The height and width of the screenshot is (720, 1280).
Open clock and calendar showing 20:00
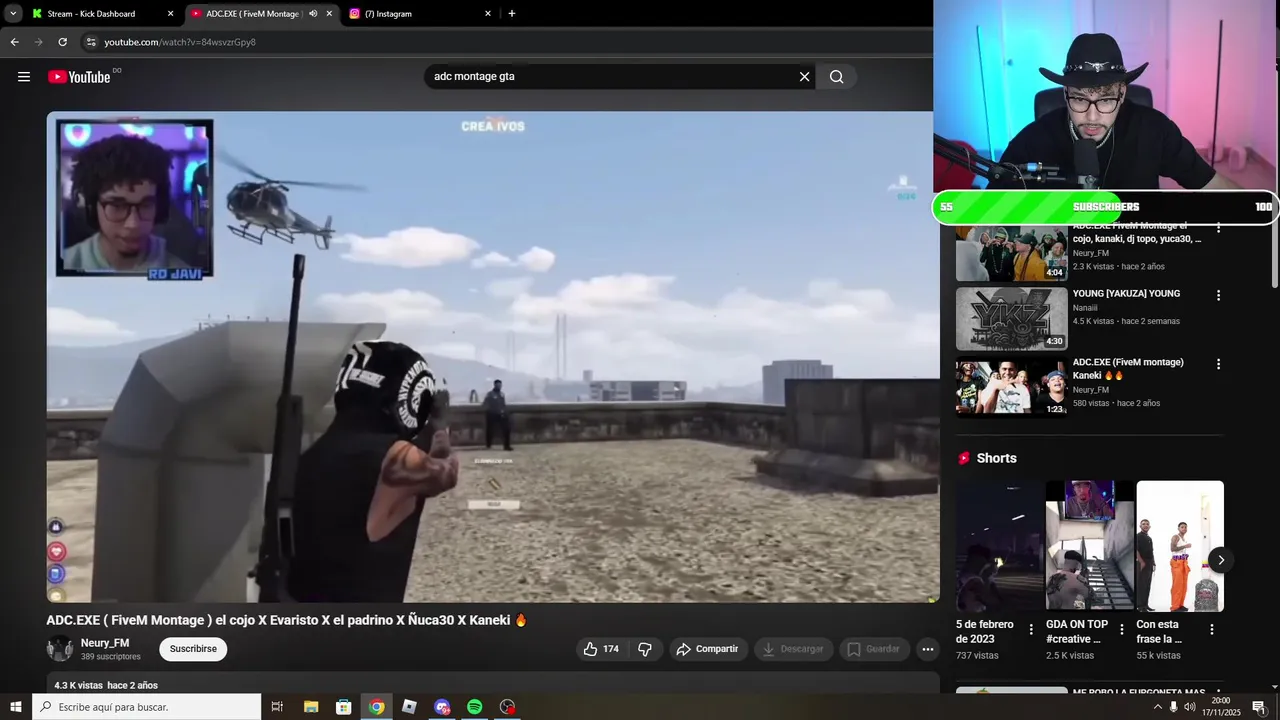click(x=1221, y=707)
